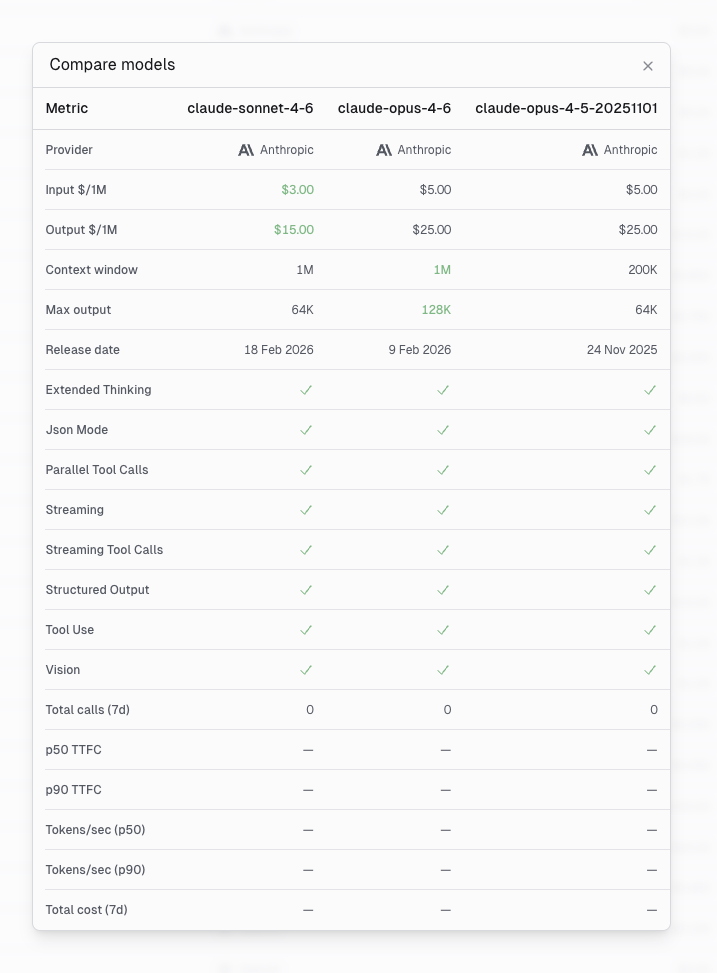The height and width of the screenshot is (973, 717).
Task: Click Total calls value 0 for claude-opus-4-6
Action: pos(447,710)
